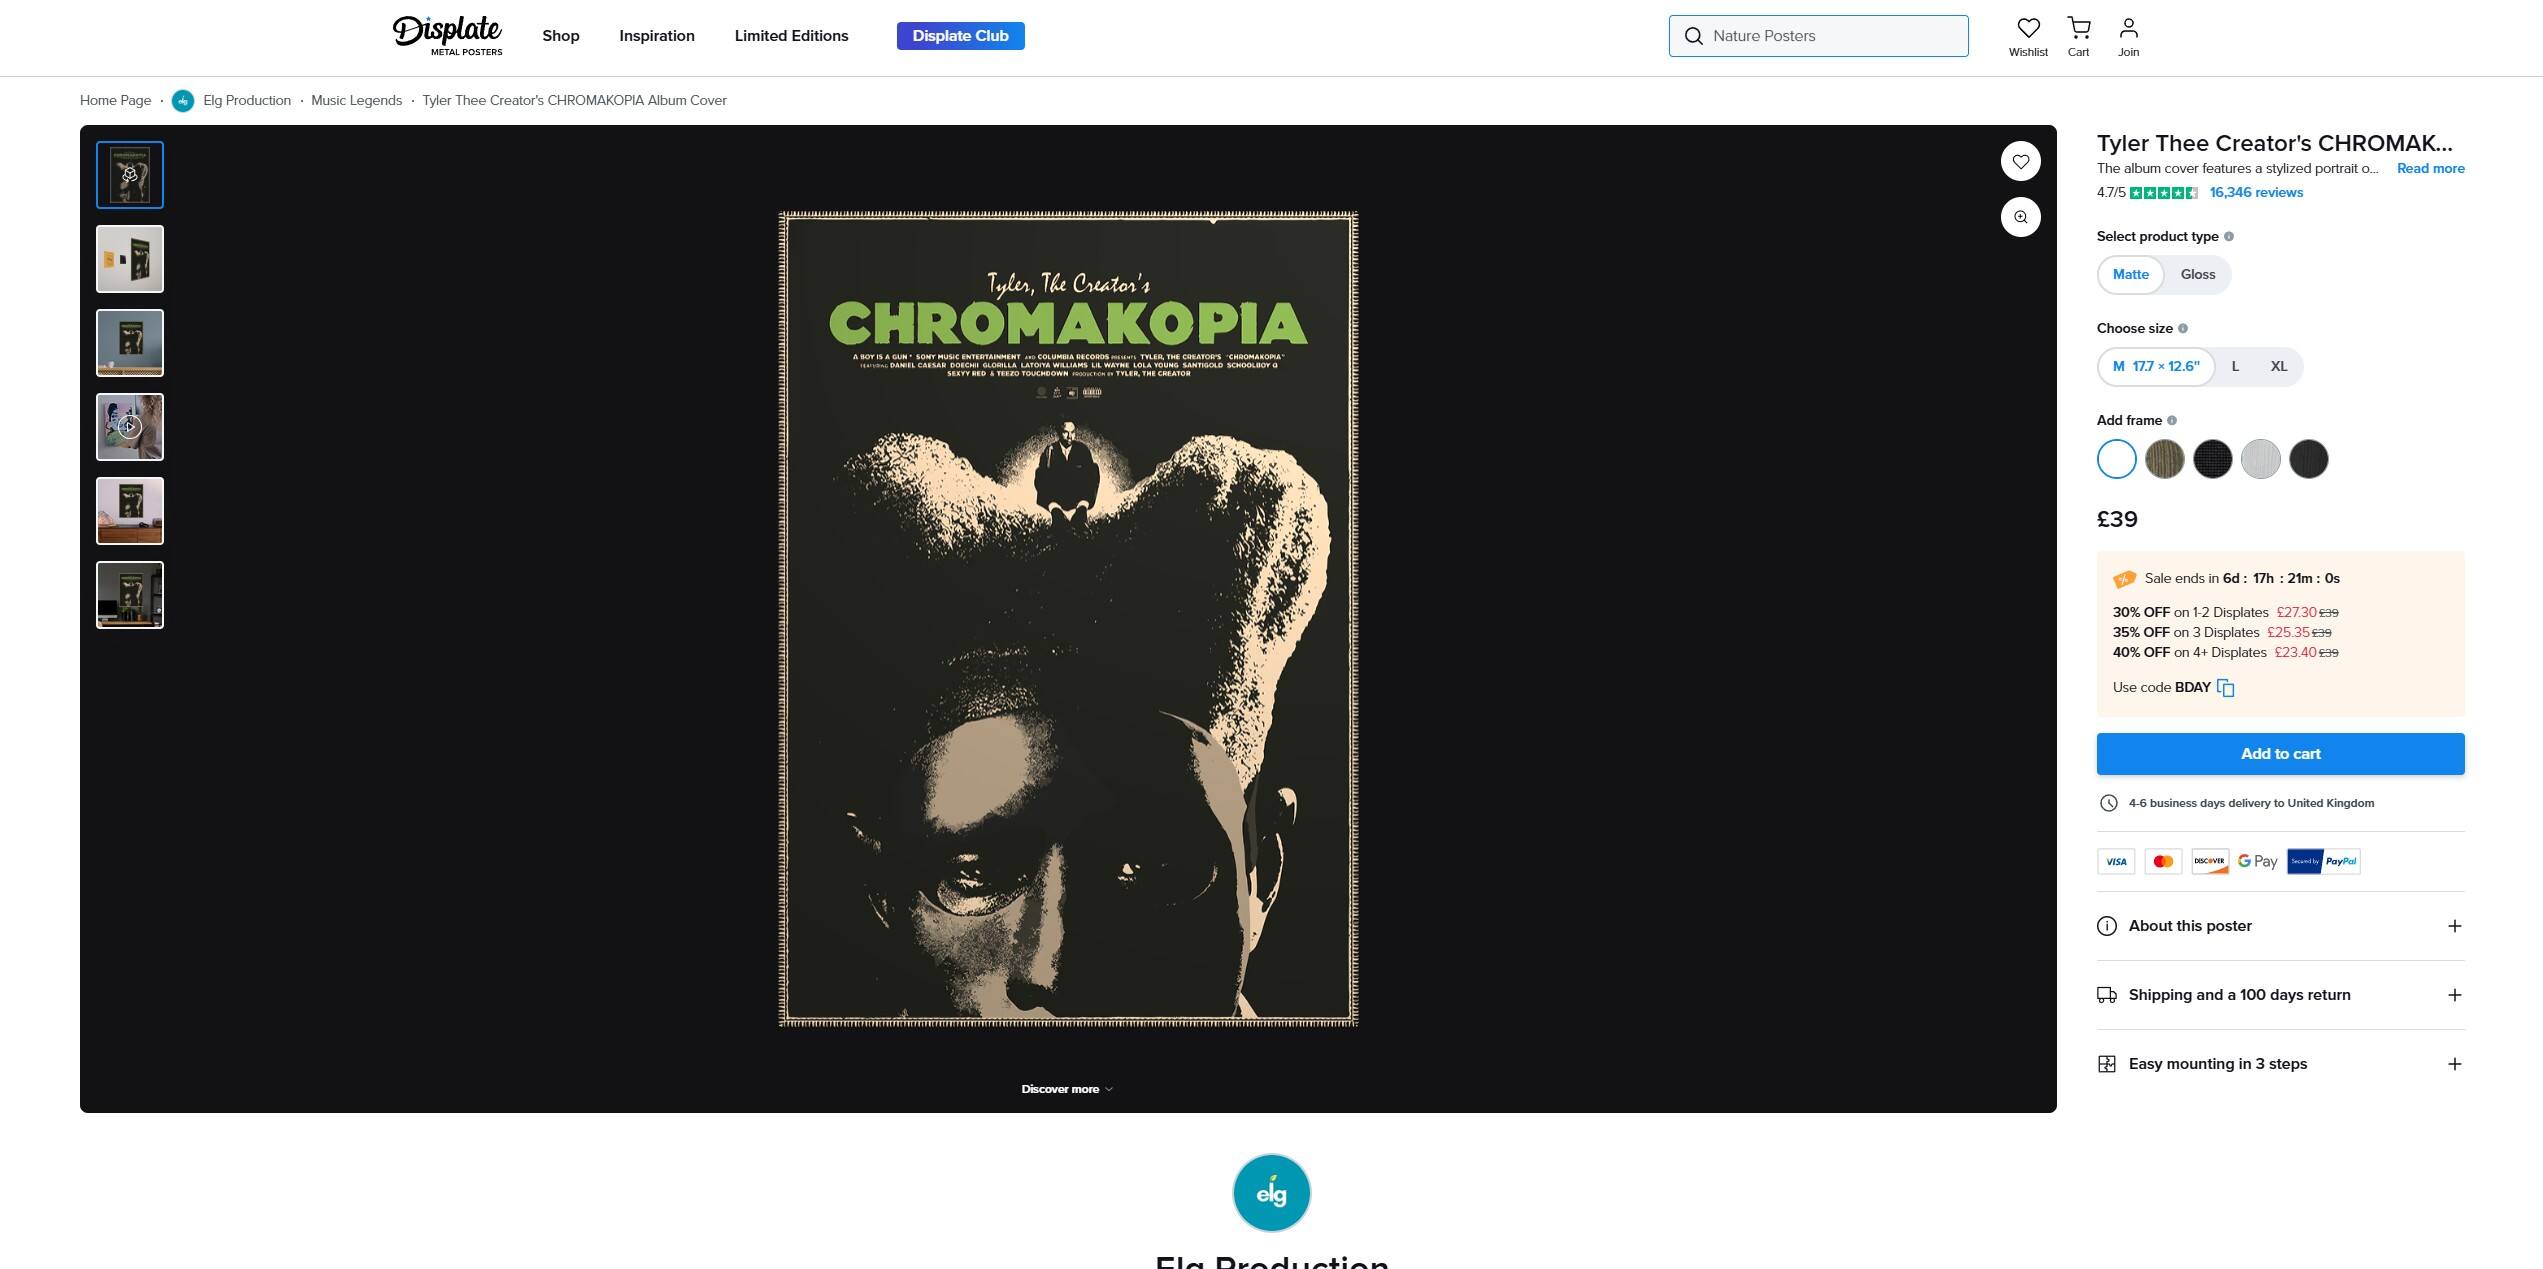Open the Shop menu
This screenshot has height=1269, width=2543.
pos(560,36)
